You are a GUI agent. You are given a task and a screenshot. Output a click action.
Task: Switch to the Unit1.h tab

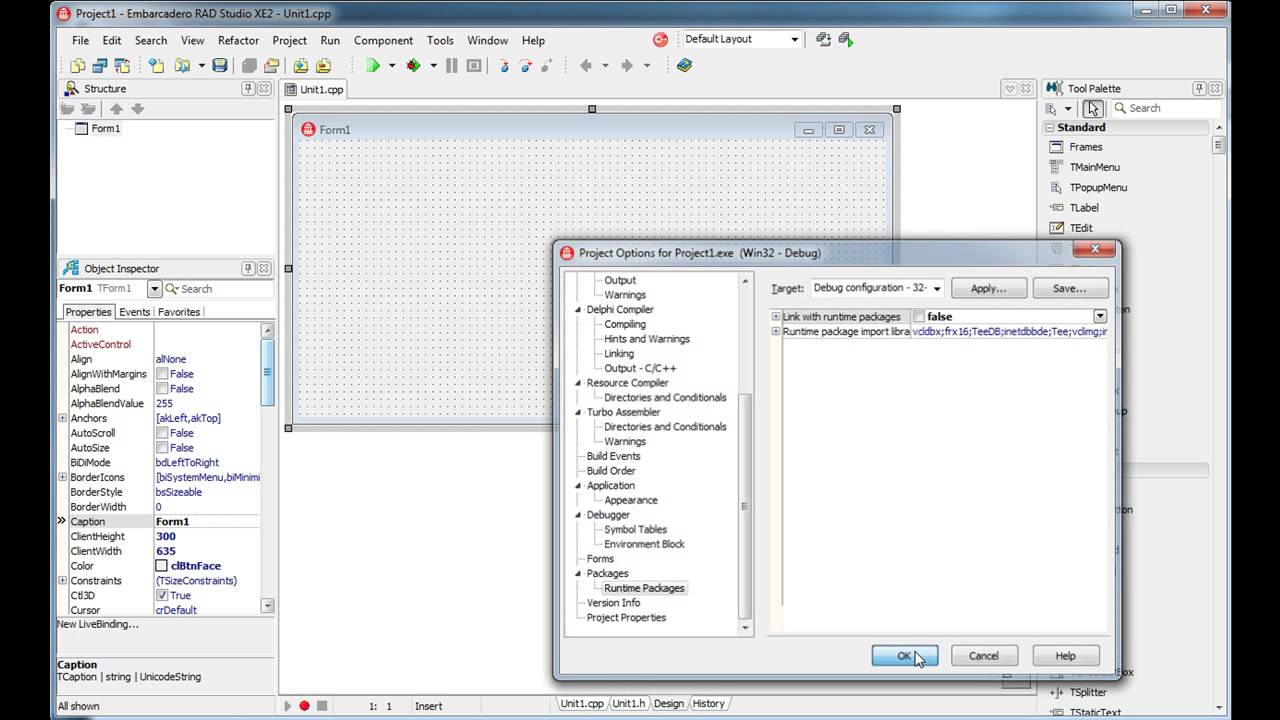[629, 704]
